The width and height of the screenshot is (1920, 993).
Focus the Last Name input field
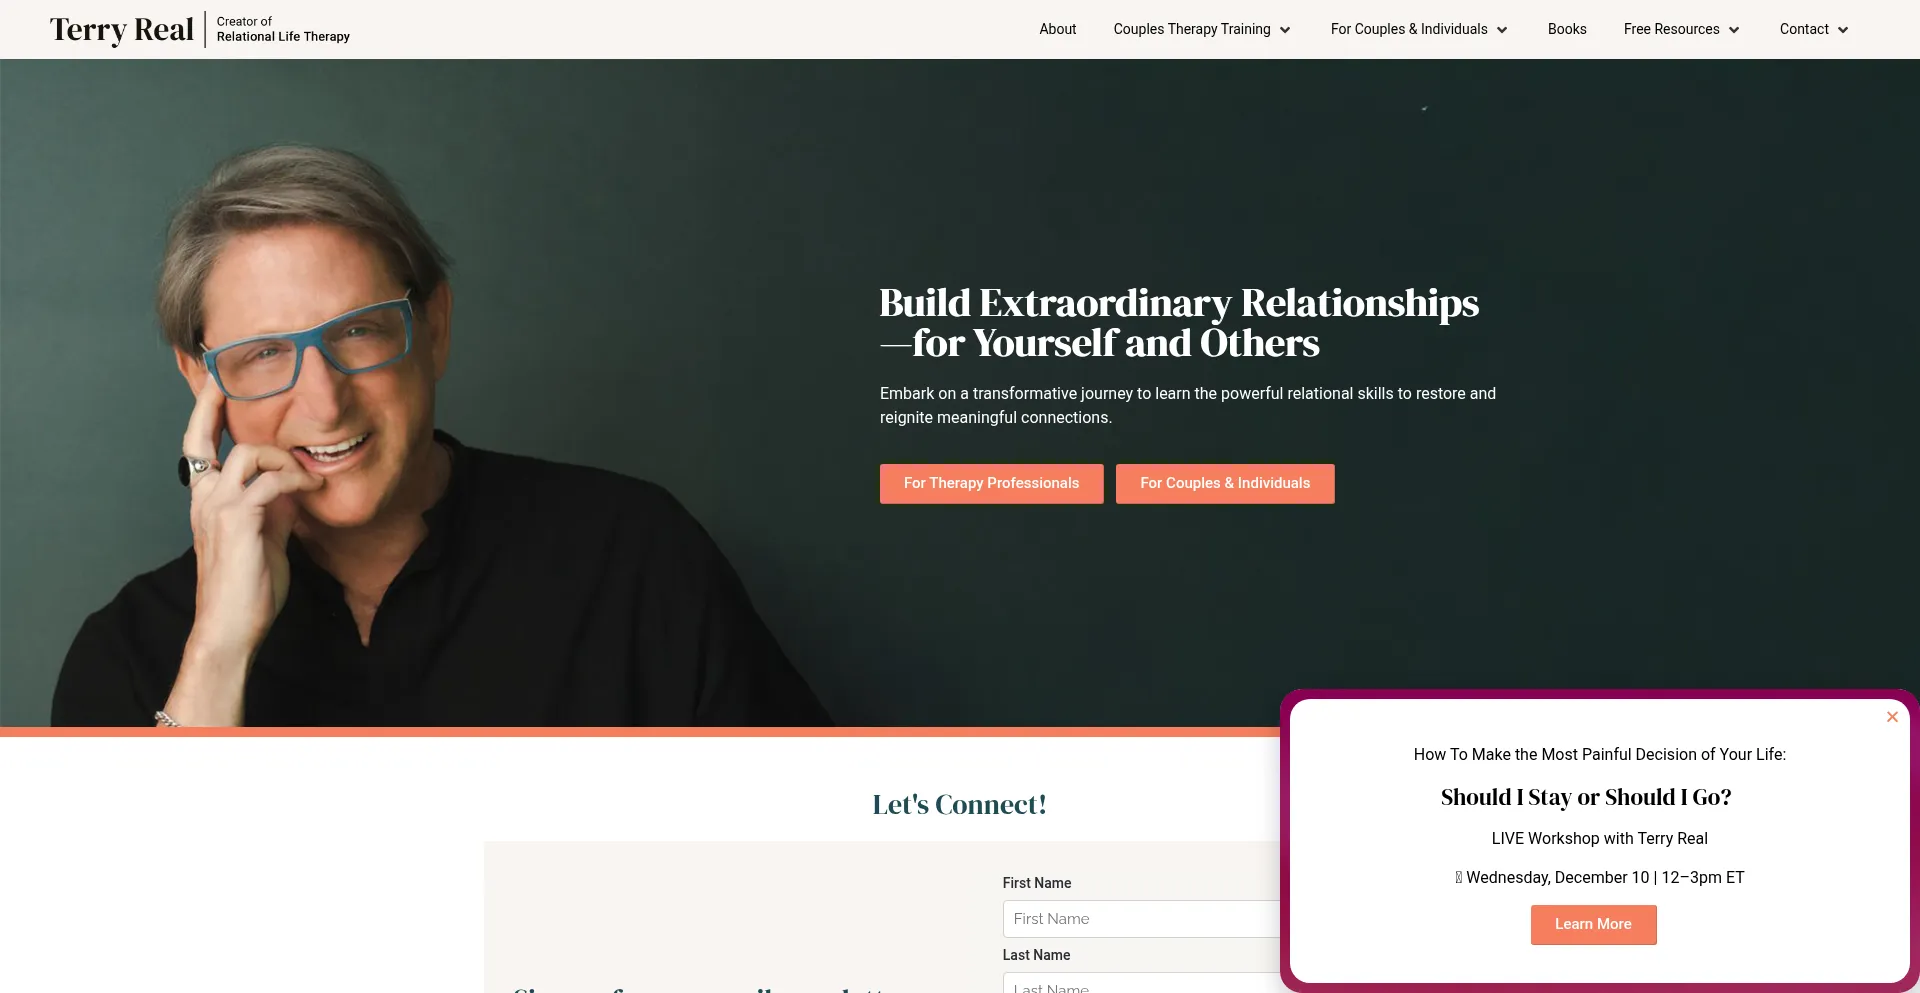(x=1141, y=983)
